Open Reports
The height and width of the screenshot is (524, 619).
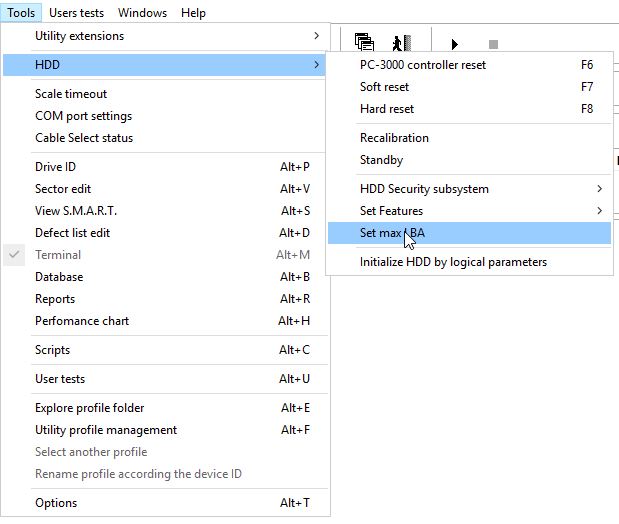(x=164, y=299)
